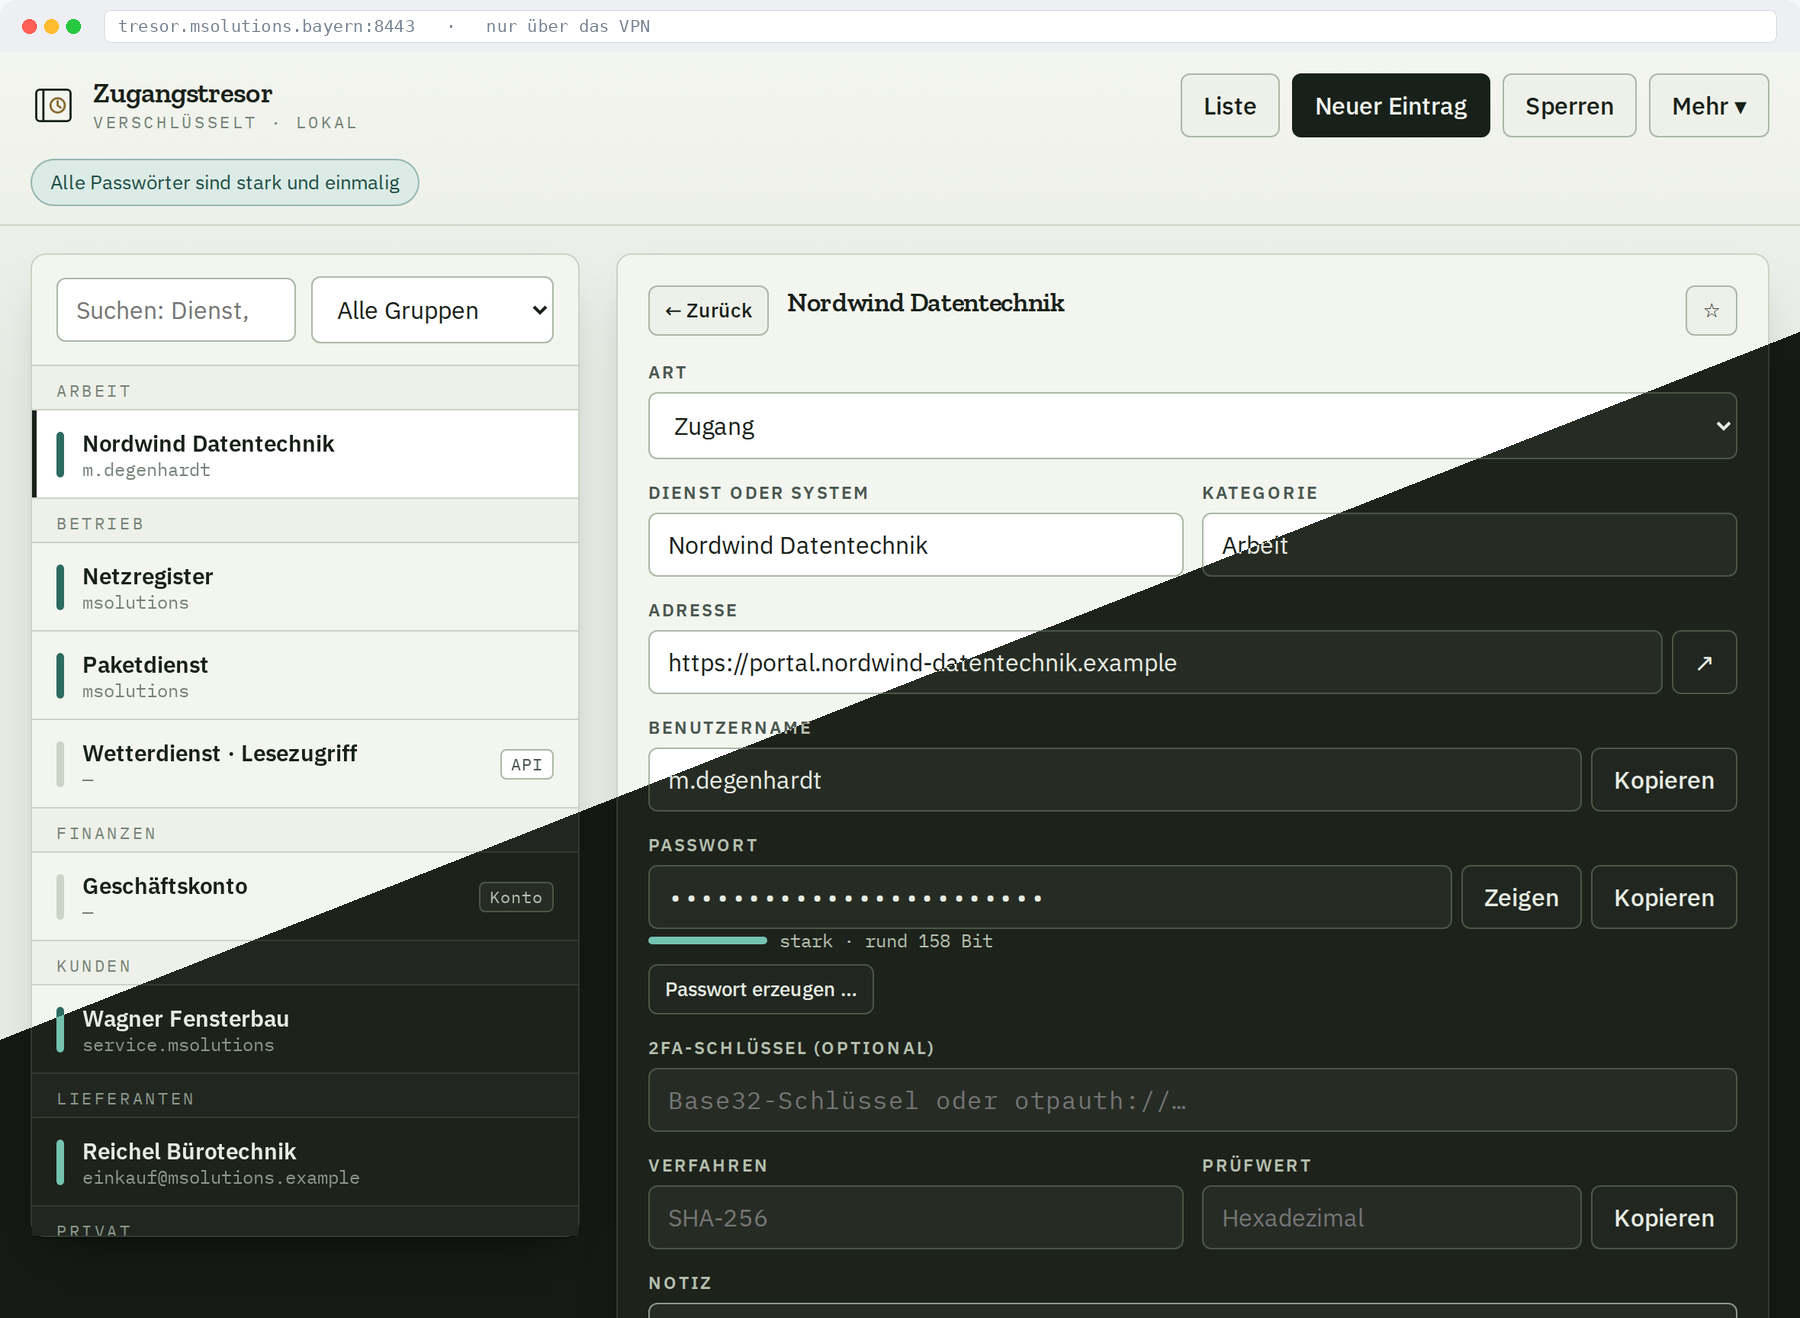Click the Prüfwert Hexadezimal field
The height and width of the screenshot is (1318, 1800).
[1391, 1217]
